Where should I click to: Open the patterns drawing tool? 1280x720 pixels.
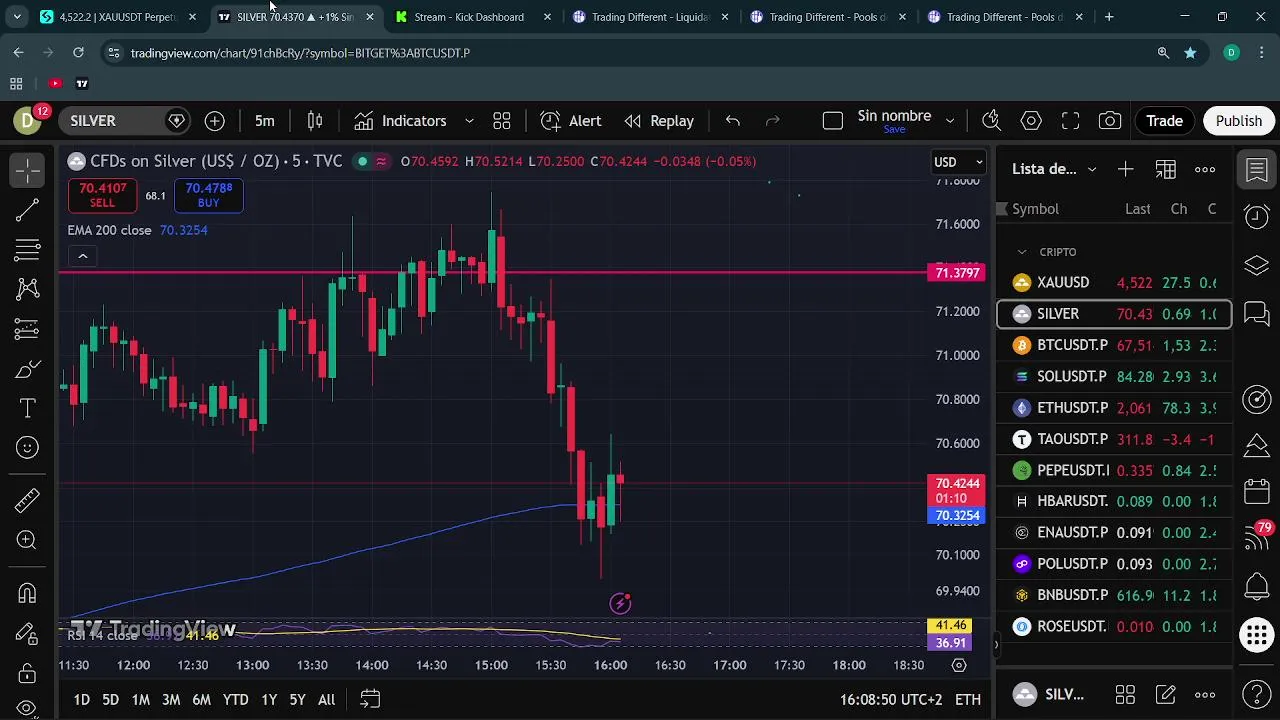[x=27, y=290]
